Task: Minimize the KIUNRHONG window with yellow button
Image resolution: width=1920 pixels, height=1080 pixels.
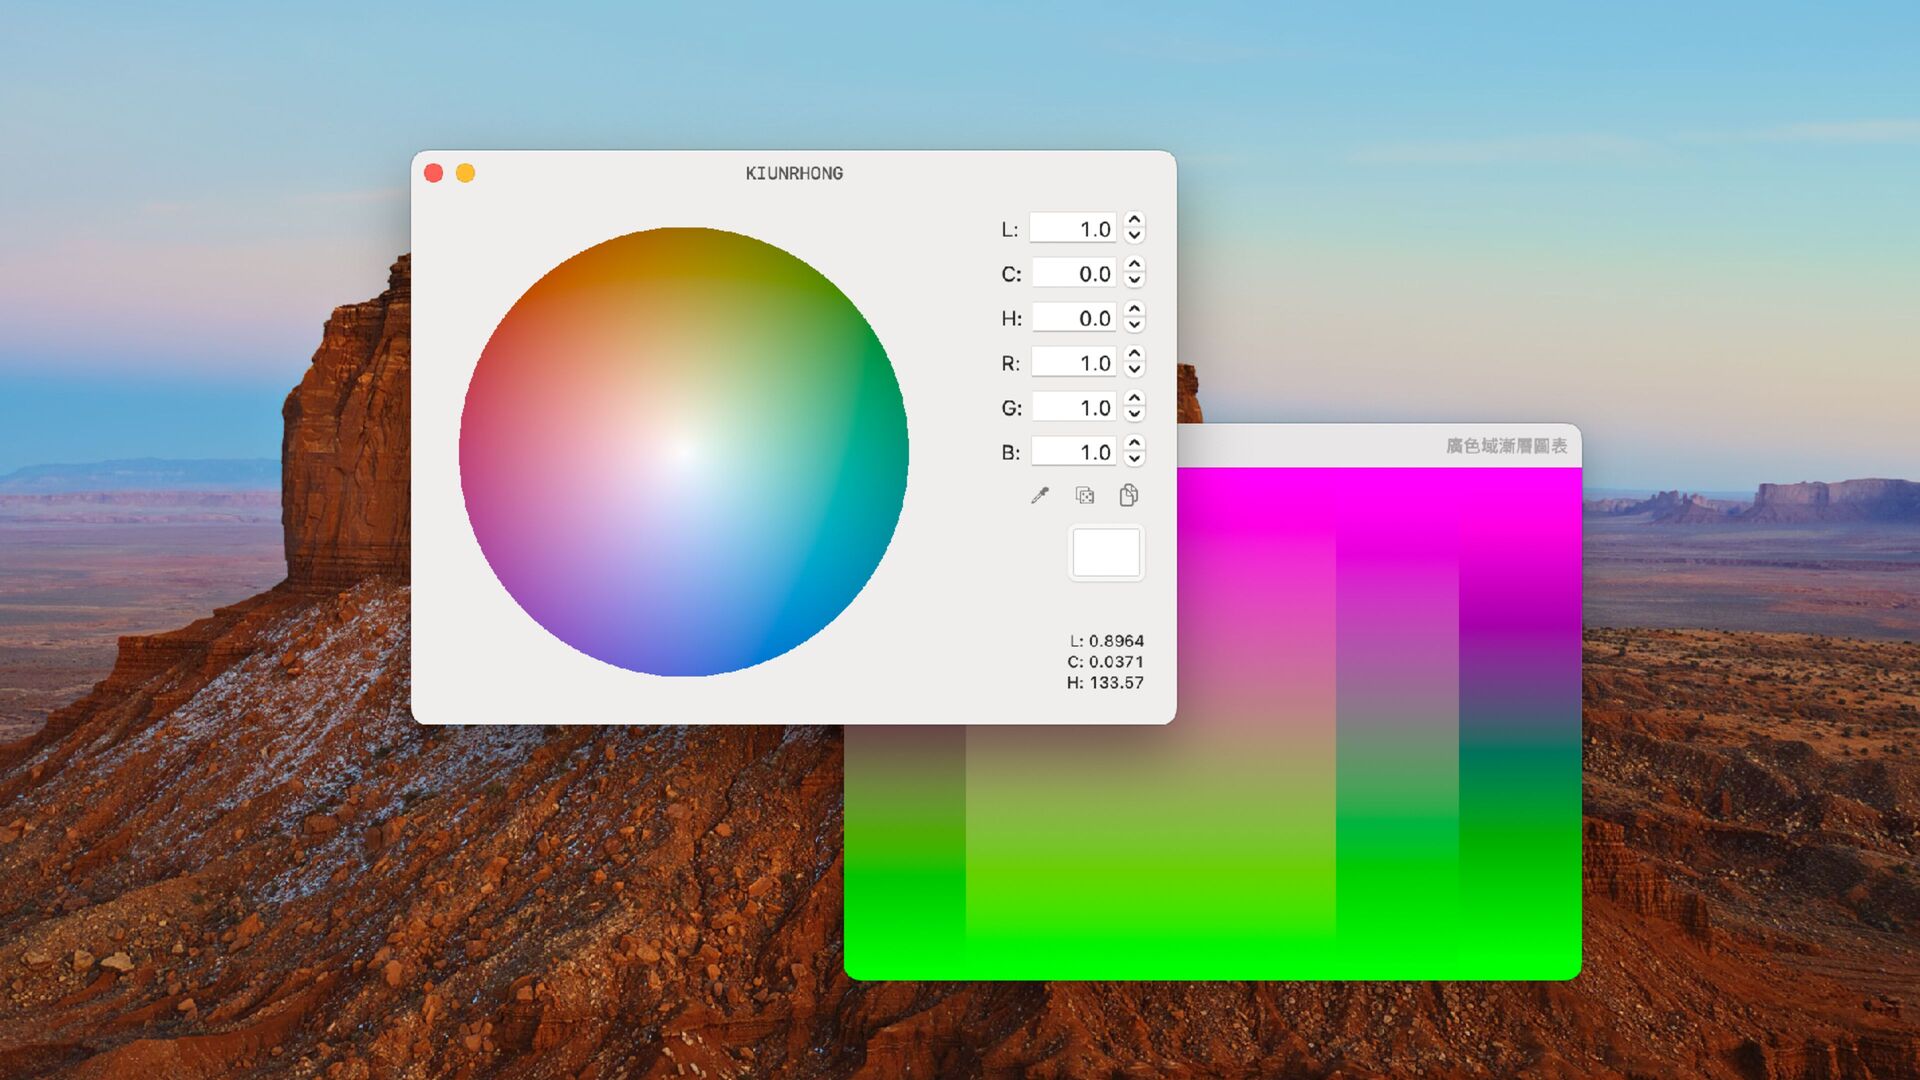Action: coord(466,173)
